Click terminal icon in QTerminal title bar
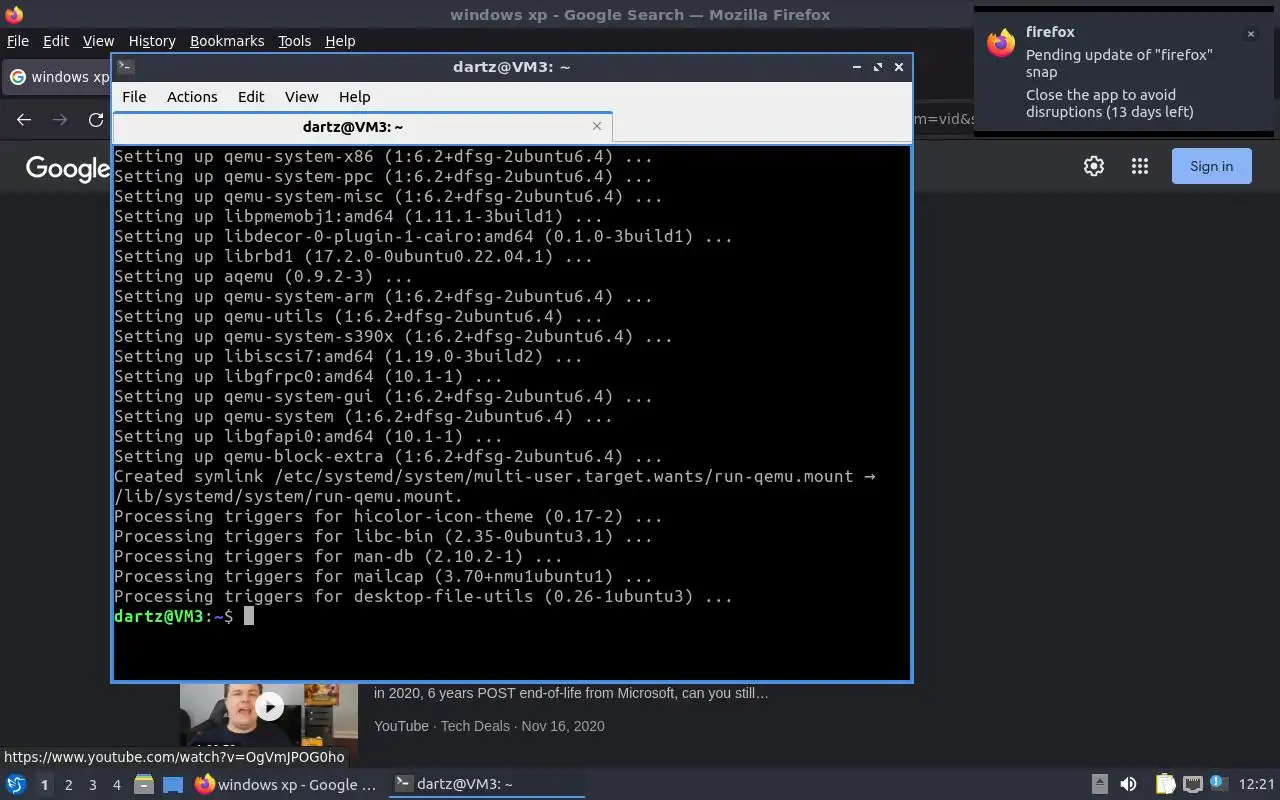This screenshot has width=1280, height=800. [x=125, y=67]
